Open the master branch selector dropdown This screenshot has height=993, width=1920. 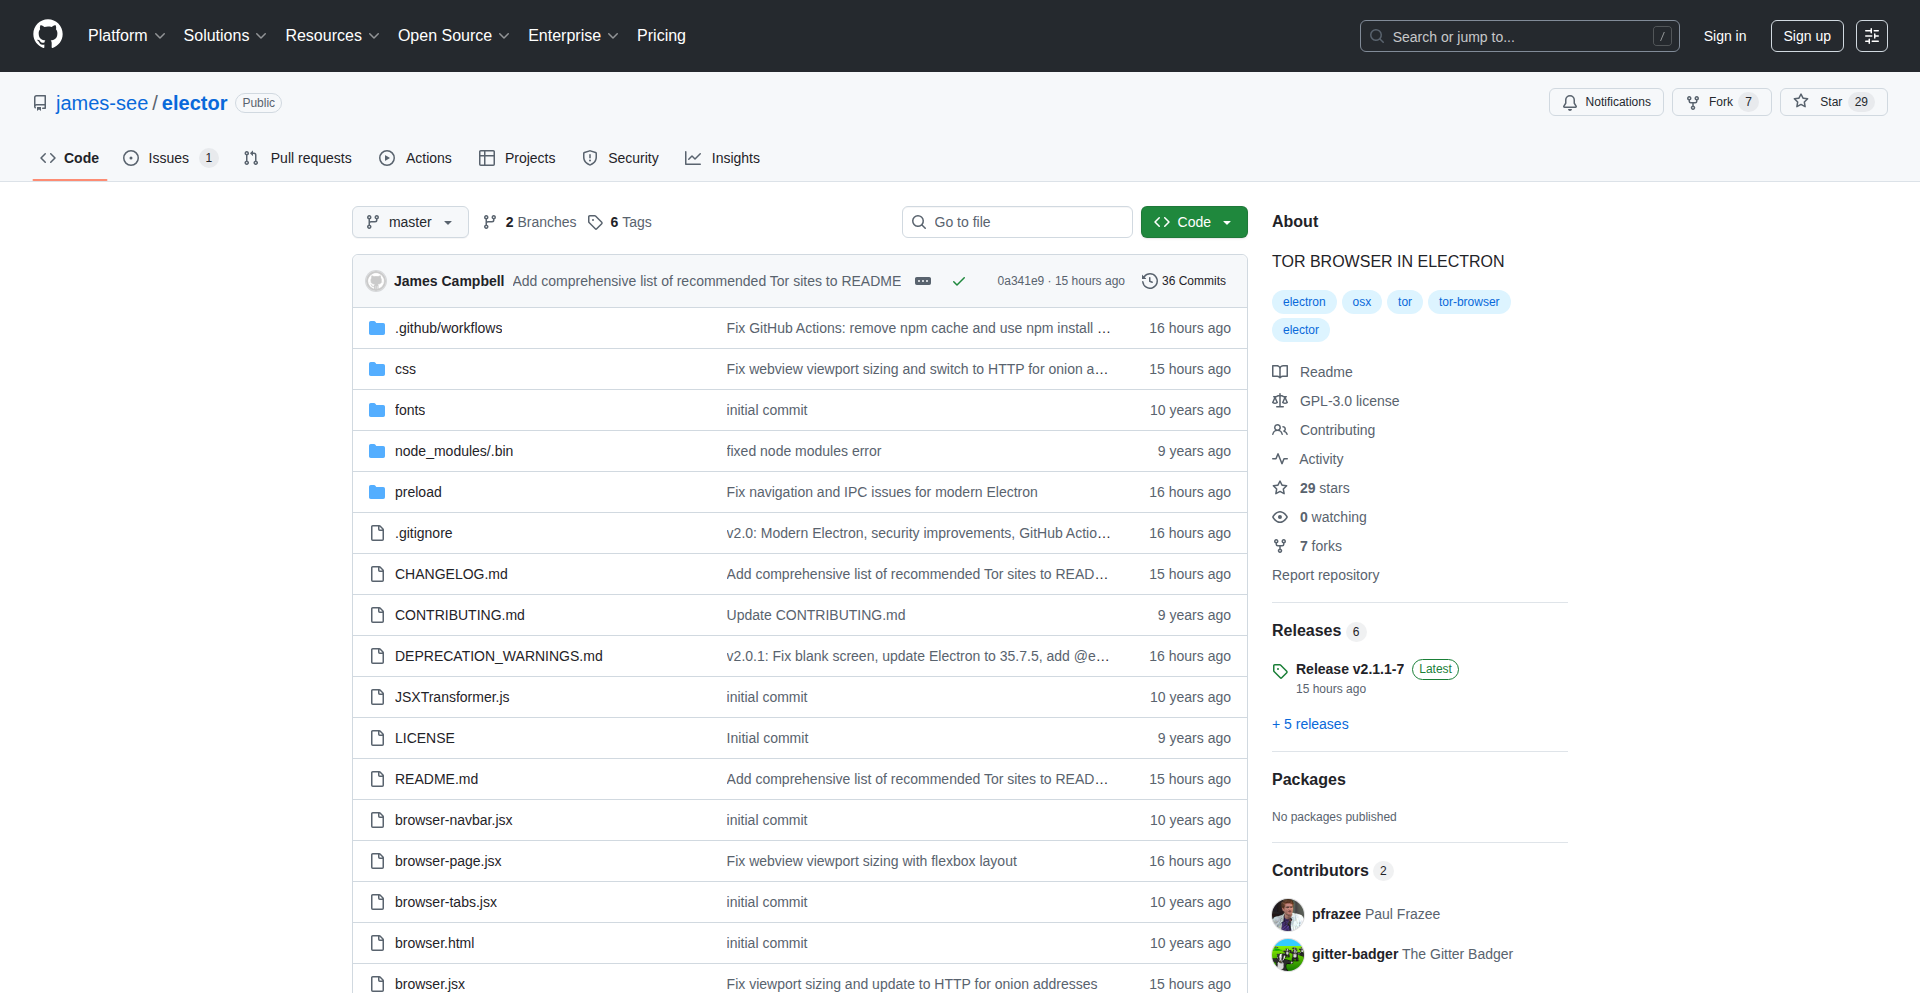[x=410, y=222]
